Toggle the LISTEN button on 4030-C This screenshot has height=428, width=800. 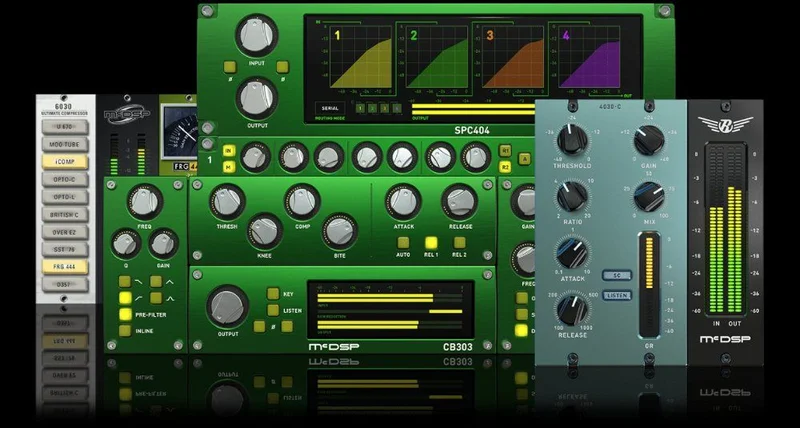pyautogui.click(x=617, y=295)
